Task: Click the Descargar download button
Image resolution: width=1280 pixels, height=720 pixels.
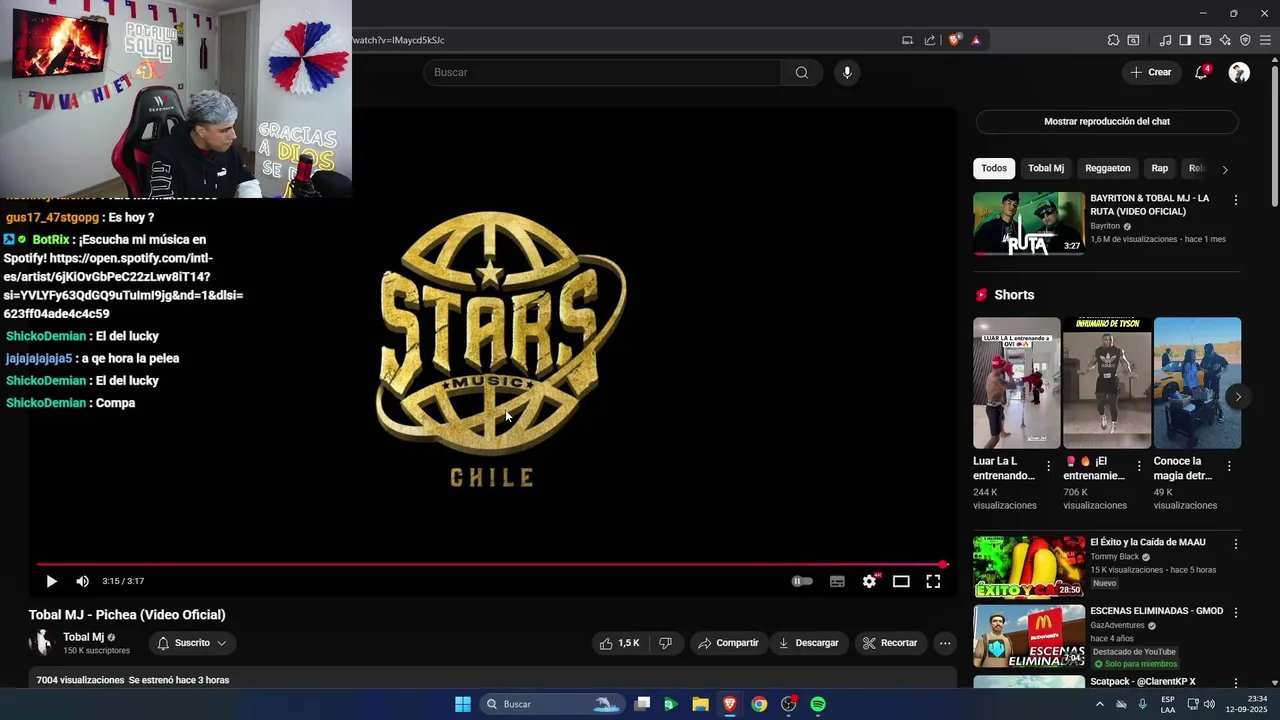Action: click(808, 643)
